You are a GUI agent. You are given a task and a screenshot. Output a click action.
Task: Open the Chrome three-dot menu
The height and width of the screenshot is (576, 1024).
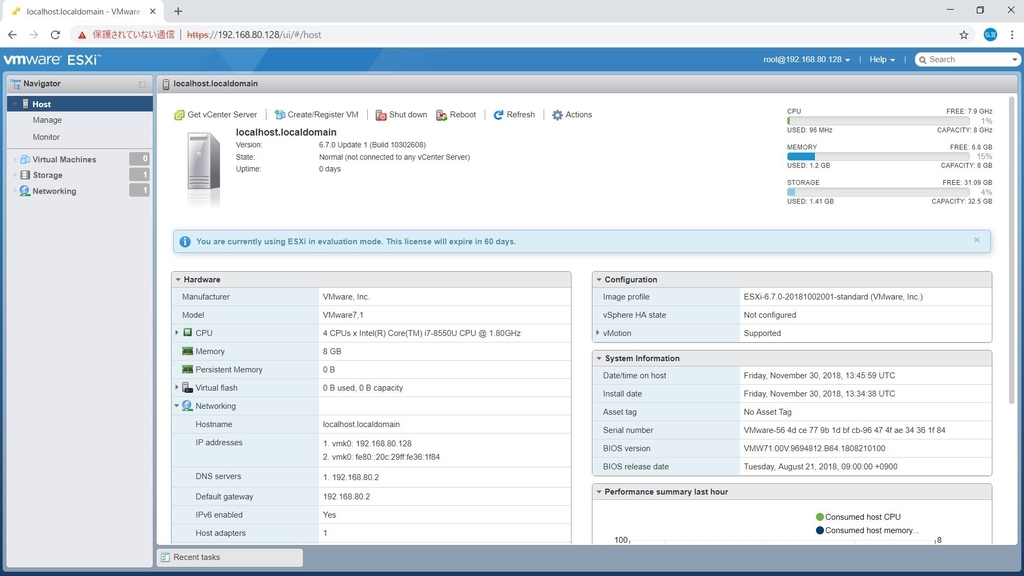[1012, 35]
